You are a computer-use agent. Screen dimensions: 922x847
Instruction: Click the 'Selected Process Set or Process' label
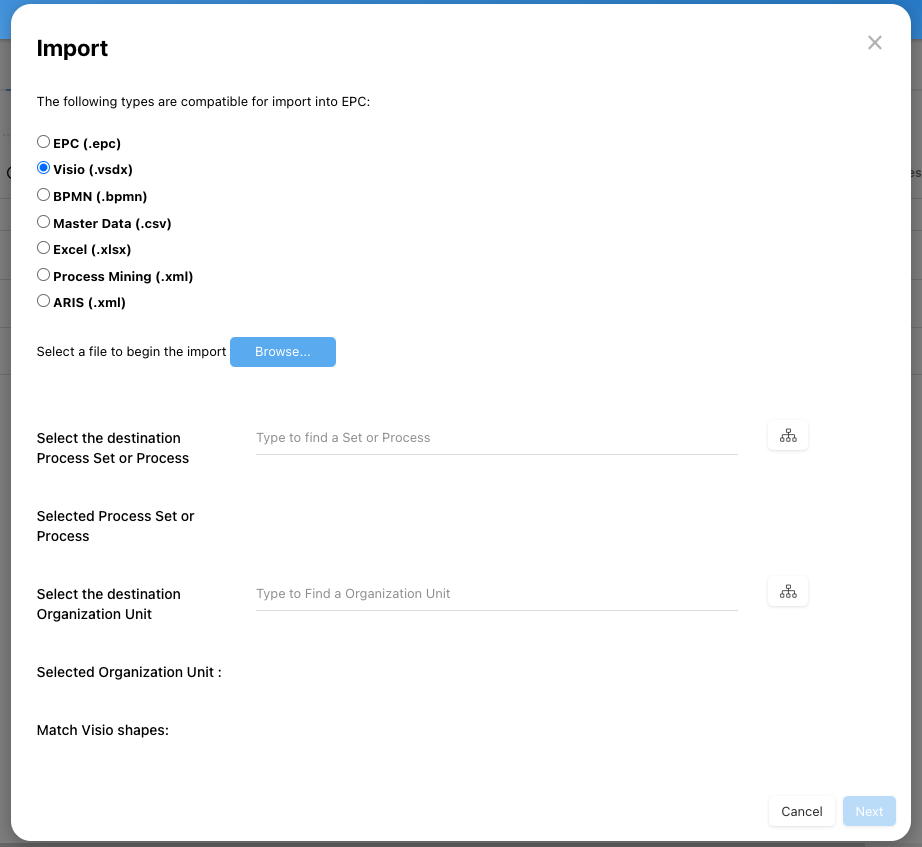click(115, 526)
